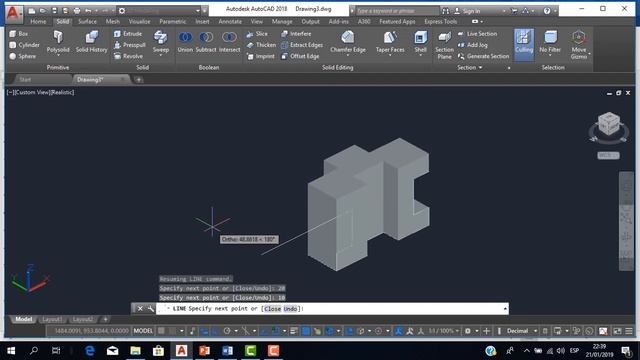Close the command line window
640x360 pixels.
(x=140, y=309)
